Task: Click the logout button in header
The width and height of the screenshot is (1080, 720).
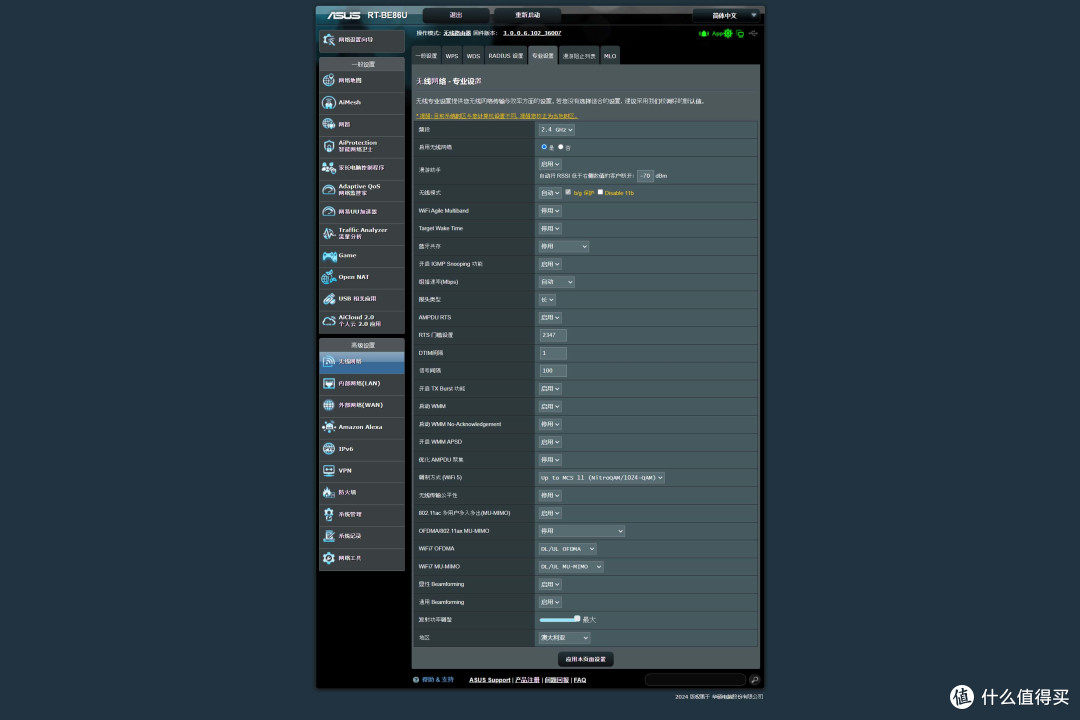Action: (x=456, y=15)
